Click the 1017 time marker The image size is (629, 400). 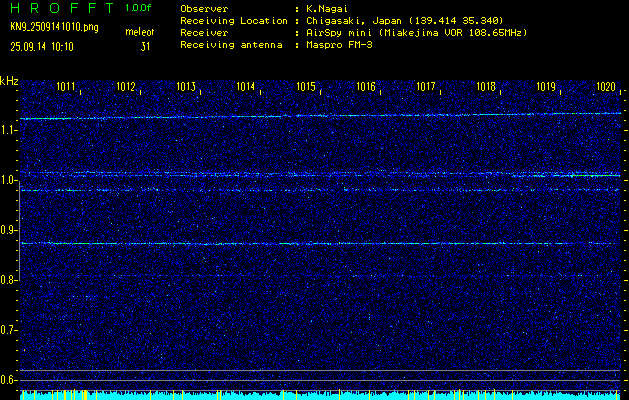click(426, 86)
